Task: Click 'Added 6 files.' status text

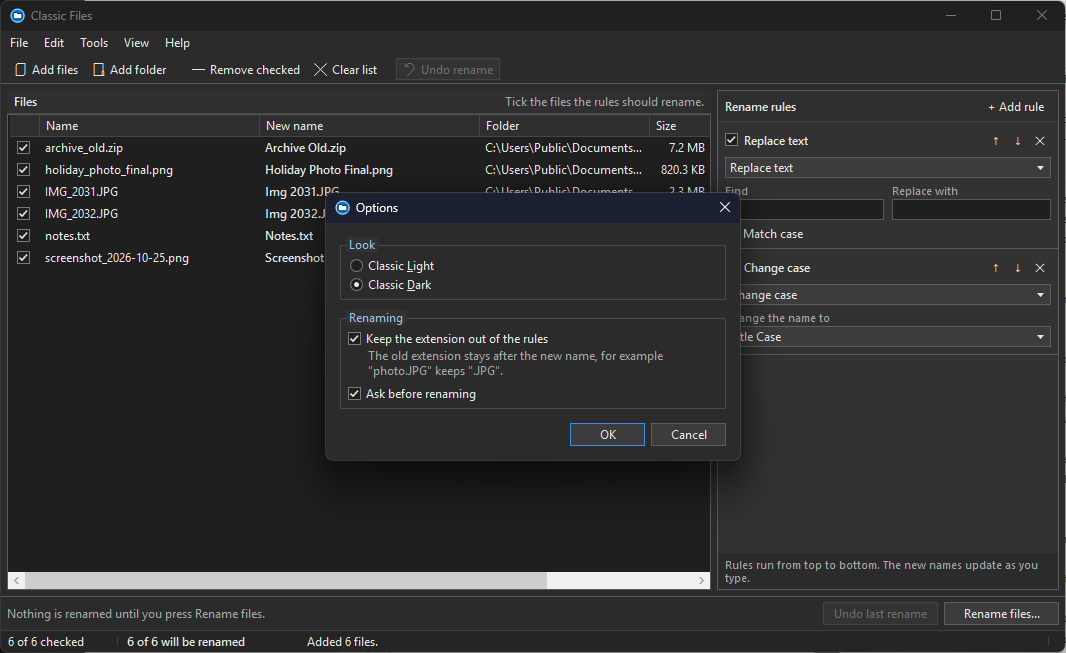Action: pyautogui.click(x=342, y=641)
